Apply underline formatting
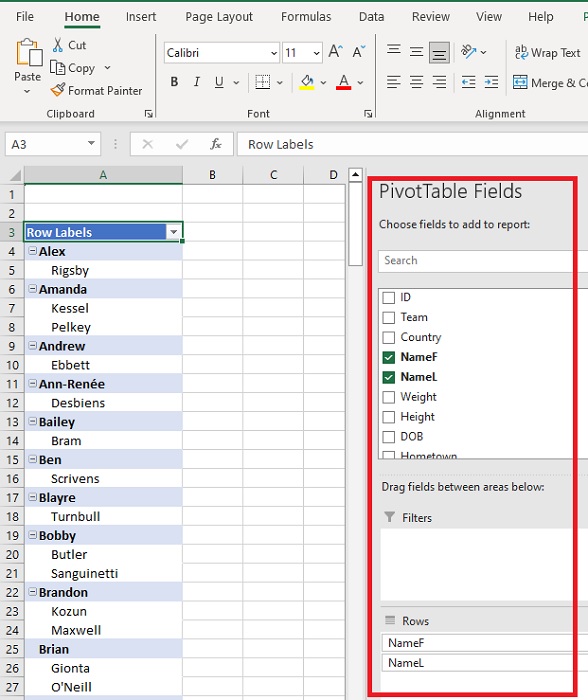Viewport: 588px width, 700px height. pos(219,82)
